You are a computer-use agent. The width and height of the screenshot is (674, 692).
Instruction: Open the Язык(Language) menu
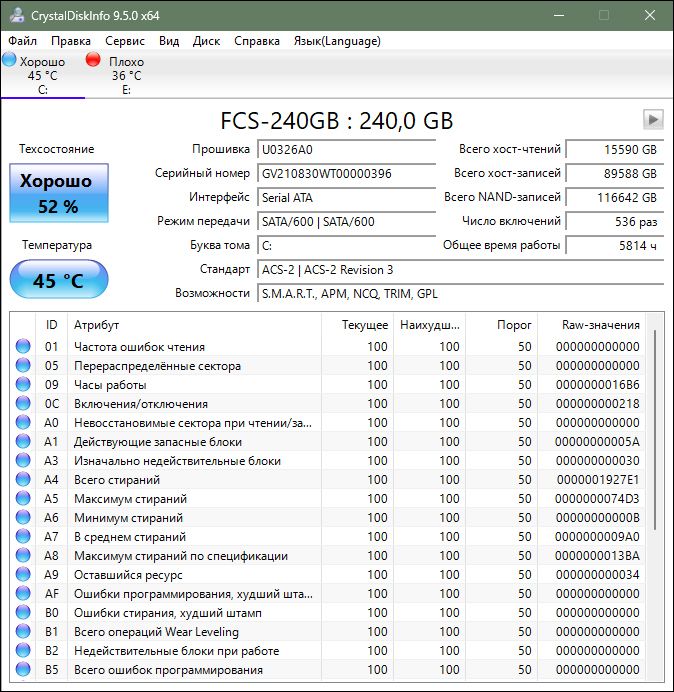337,41
